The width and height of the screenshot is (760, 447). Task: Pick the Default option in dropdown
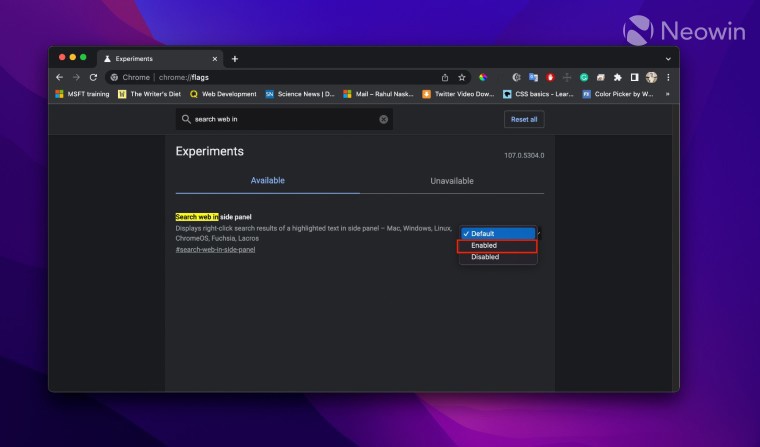tap(497, 233)
